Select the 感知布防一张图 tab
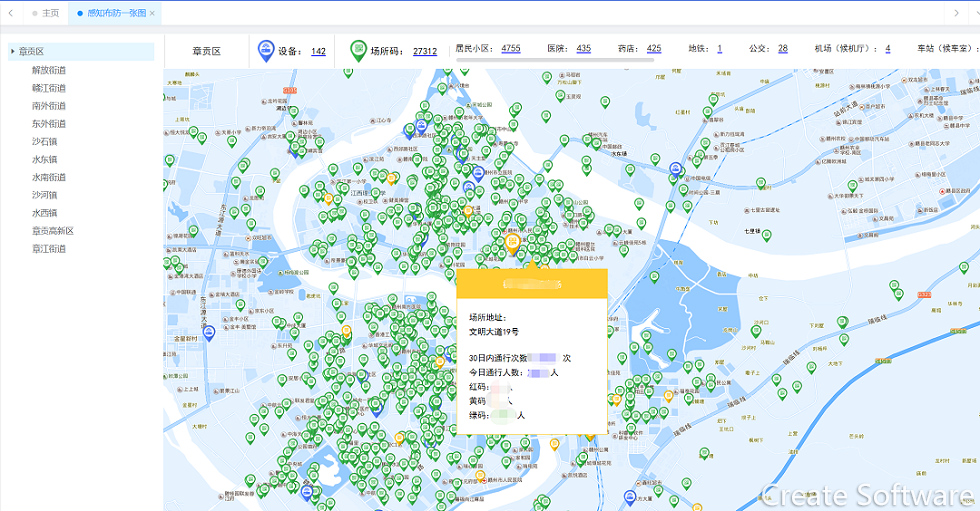Image resolution: width=980 pixels, height=511 pixels. pyautogui.click(x=115, y=13)
